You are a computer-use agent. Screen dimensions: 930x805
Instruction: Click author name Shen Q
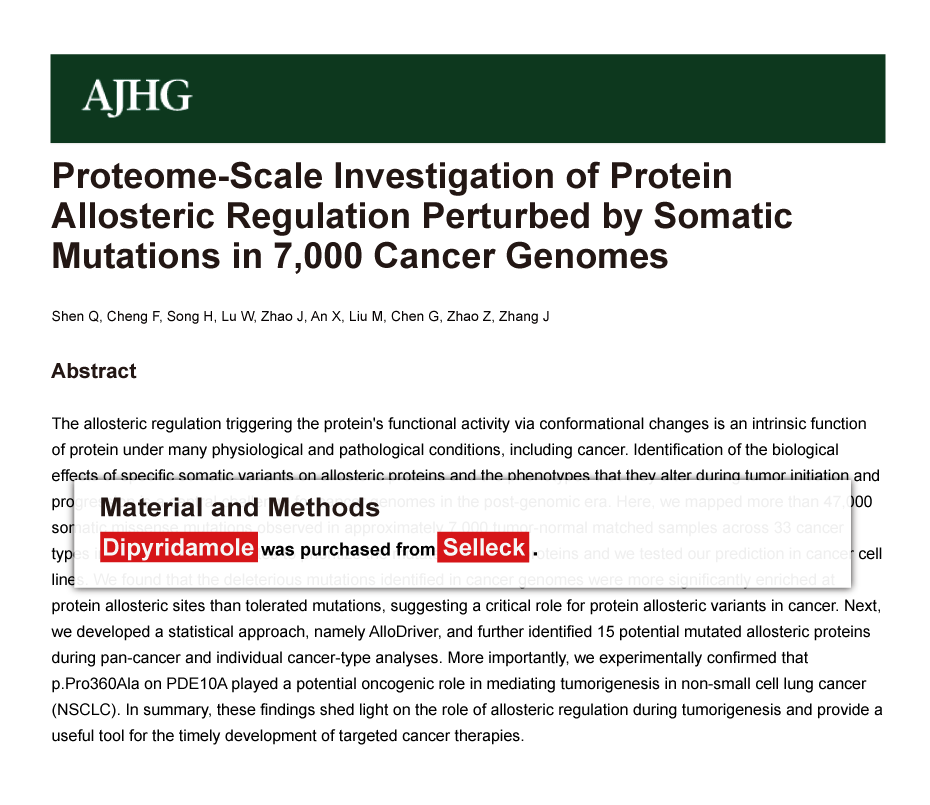point(76,316)
